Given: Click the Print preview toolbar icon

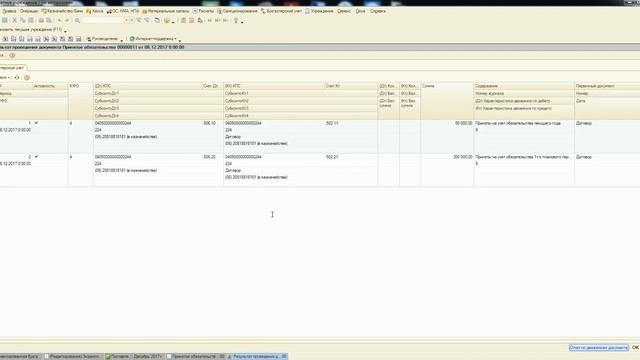Looking at the screenshot, I should (x=49, y=20).
